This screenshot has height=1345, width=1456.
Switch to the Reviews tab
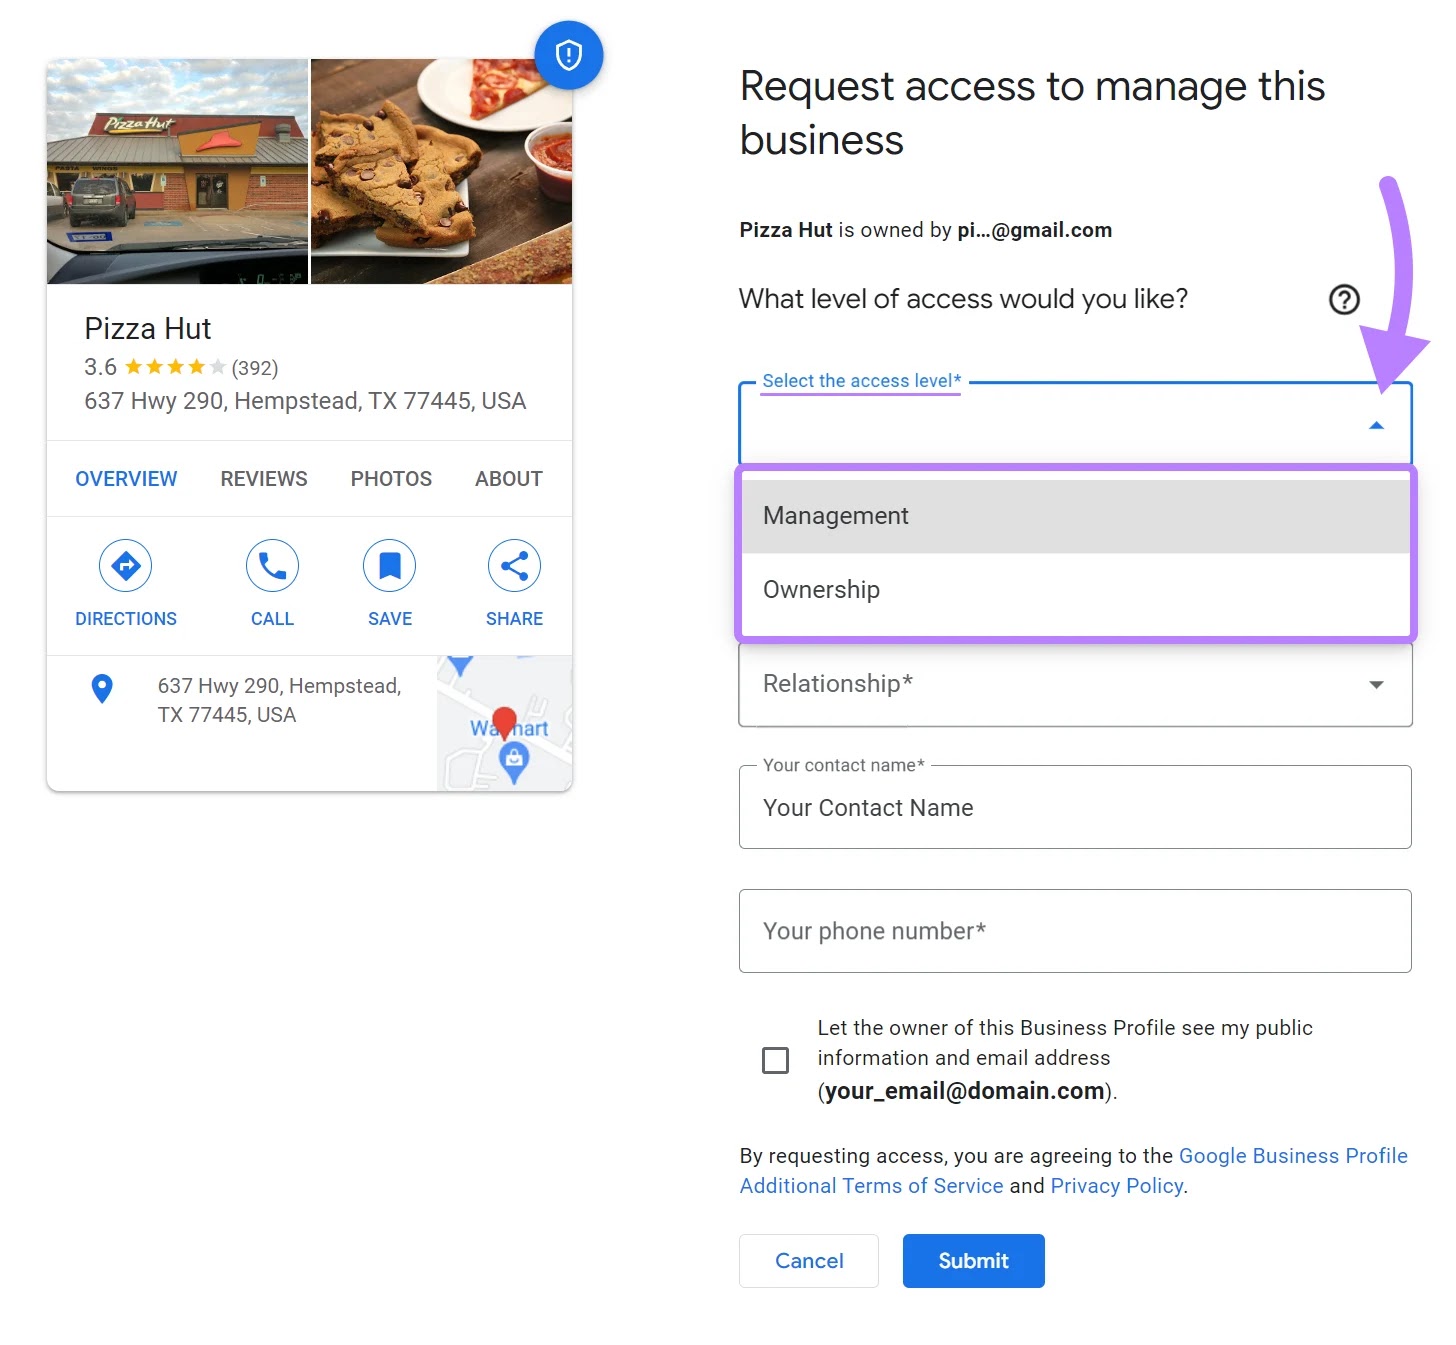tap(264, 479)
